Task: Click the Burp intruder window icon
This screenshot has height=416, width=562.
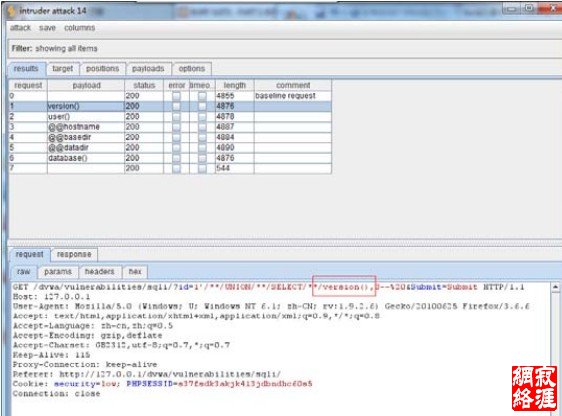Action: [11, 11]
